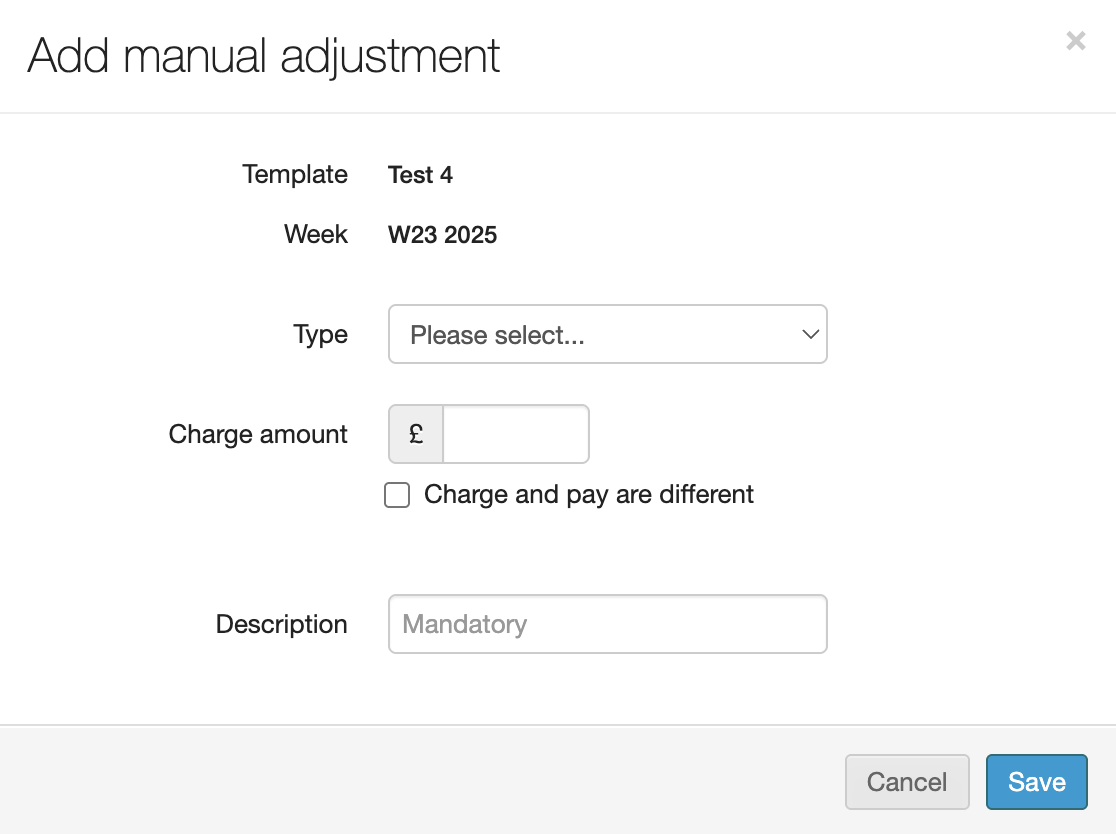Open the Type dropdown list
The width and height of the screenshot is (1116, 834).
coord(606,334)
